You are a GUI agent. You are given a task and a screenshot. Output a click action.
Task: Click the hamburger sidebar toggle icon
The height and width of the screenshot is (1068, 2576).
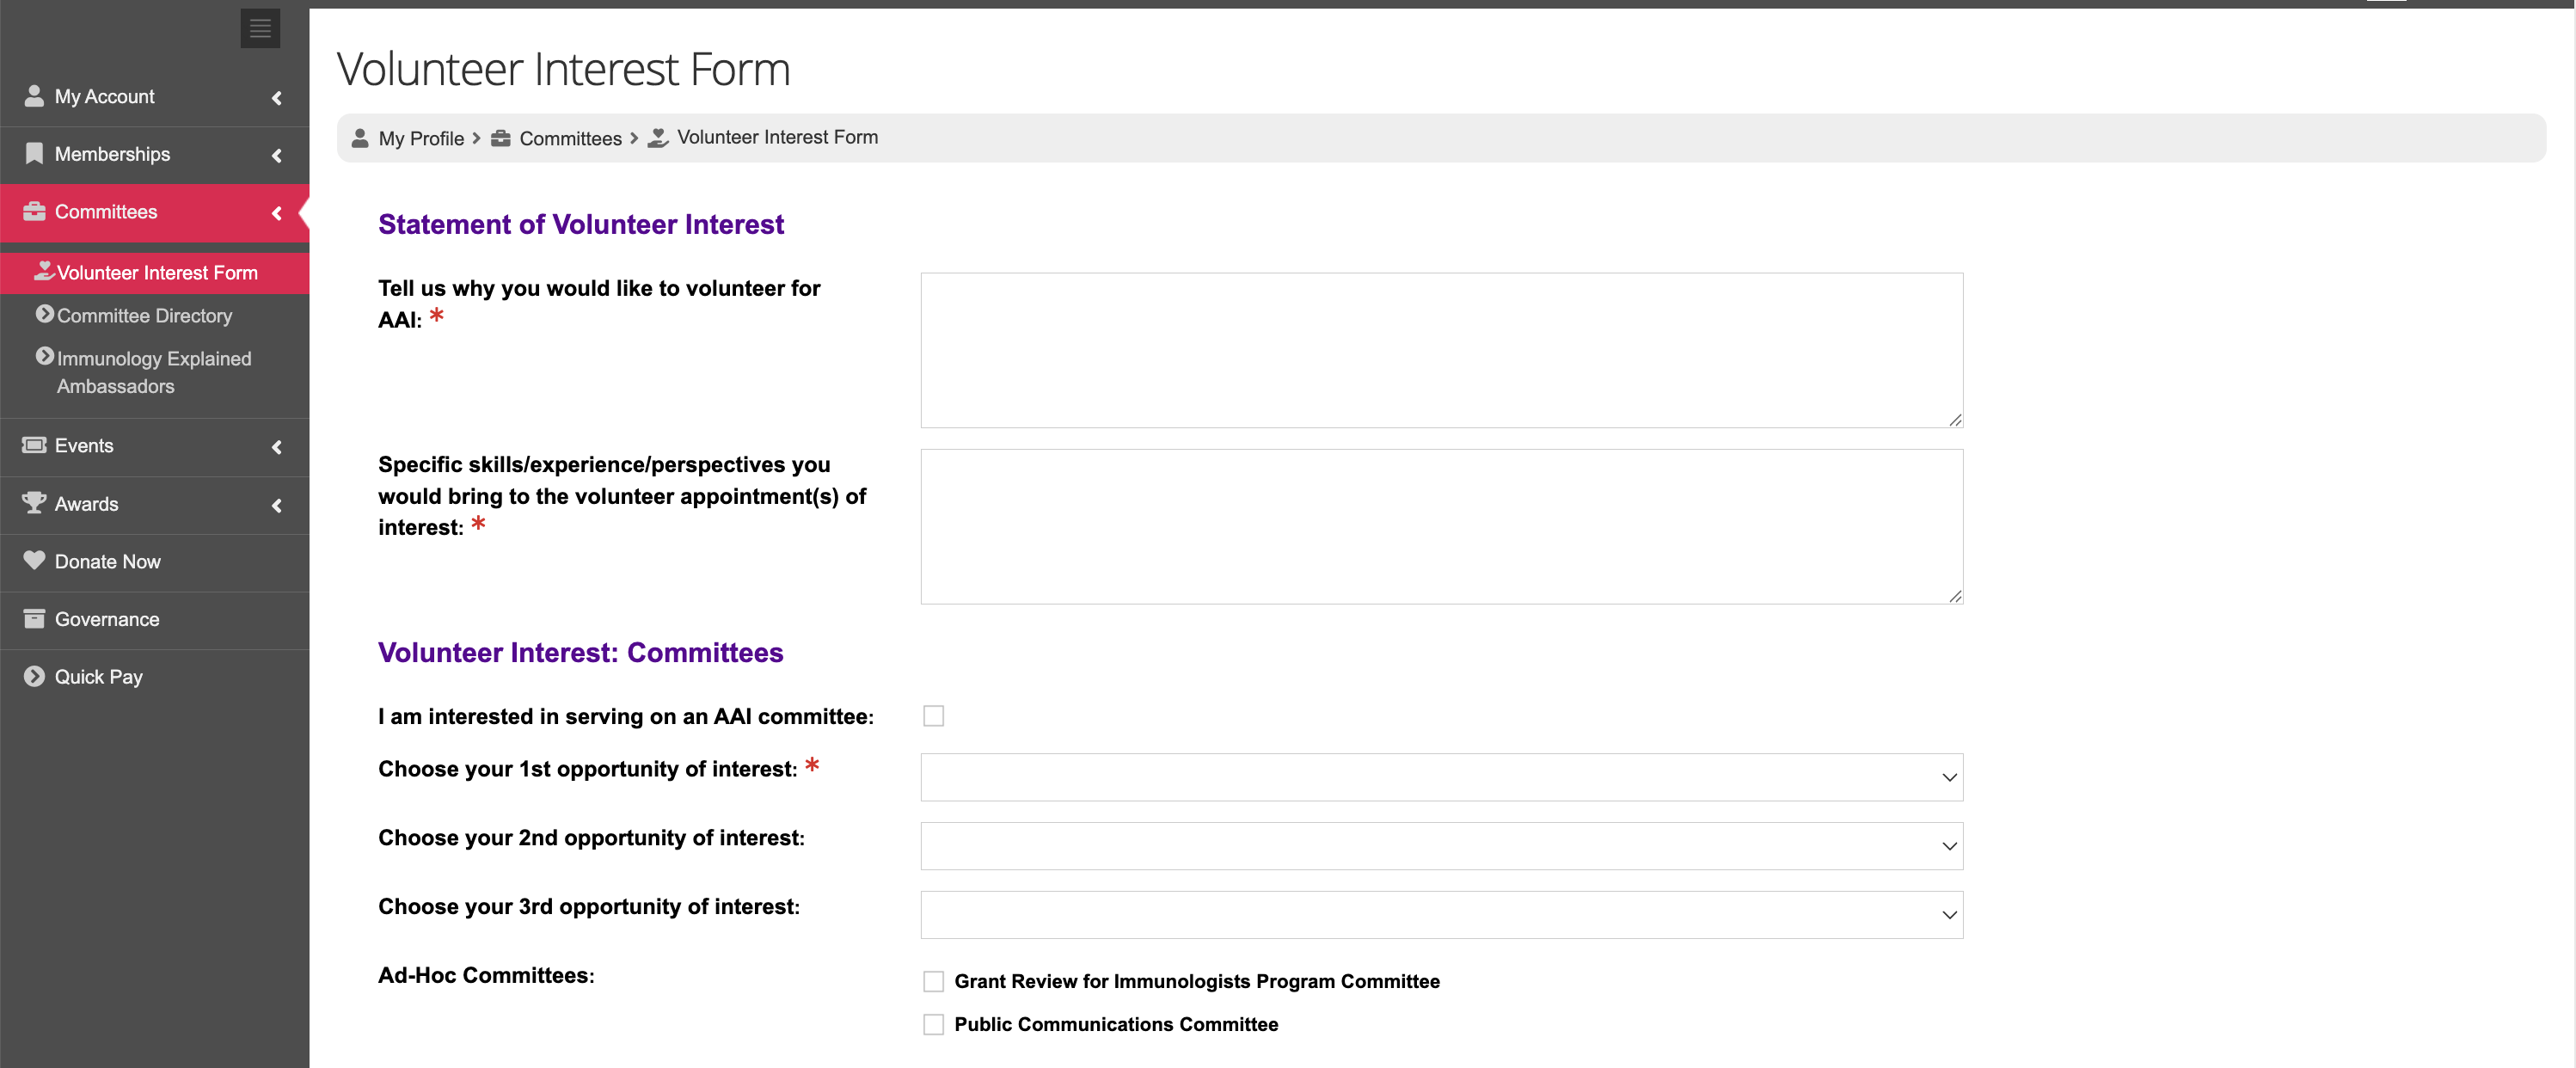[260, 28]
